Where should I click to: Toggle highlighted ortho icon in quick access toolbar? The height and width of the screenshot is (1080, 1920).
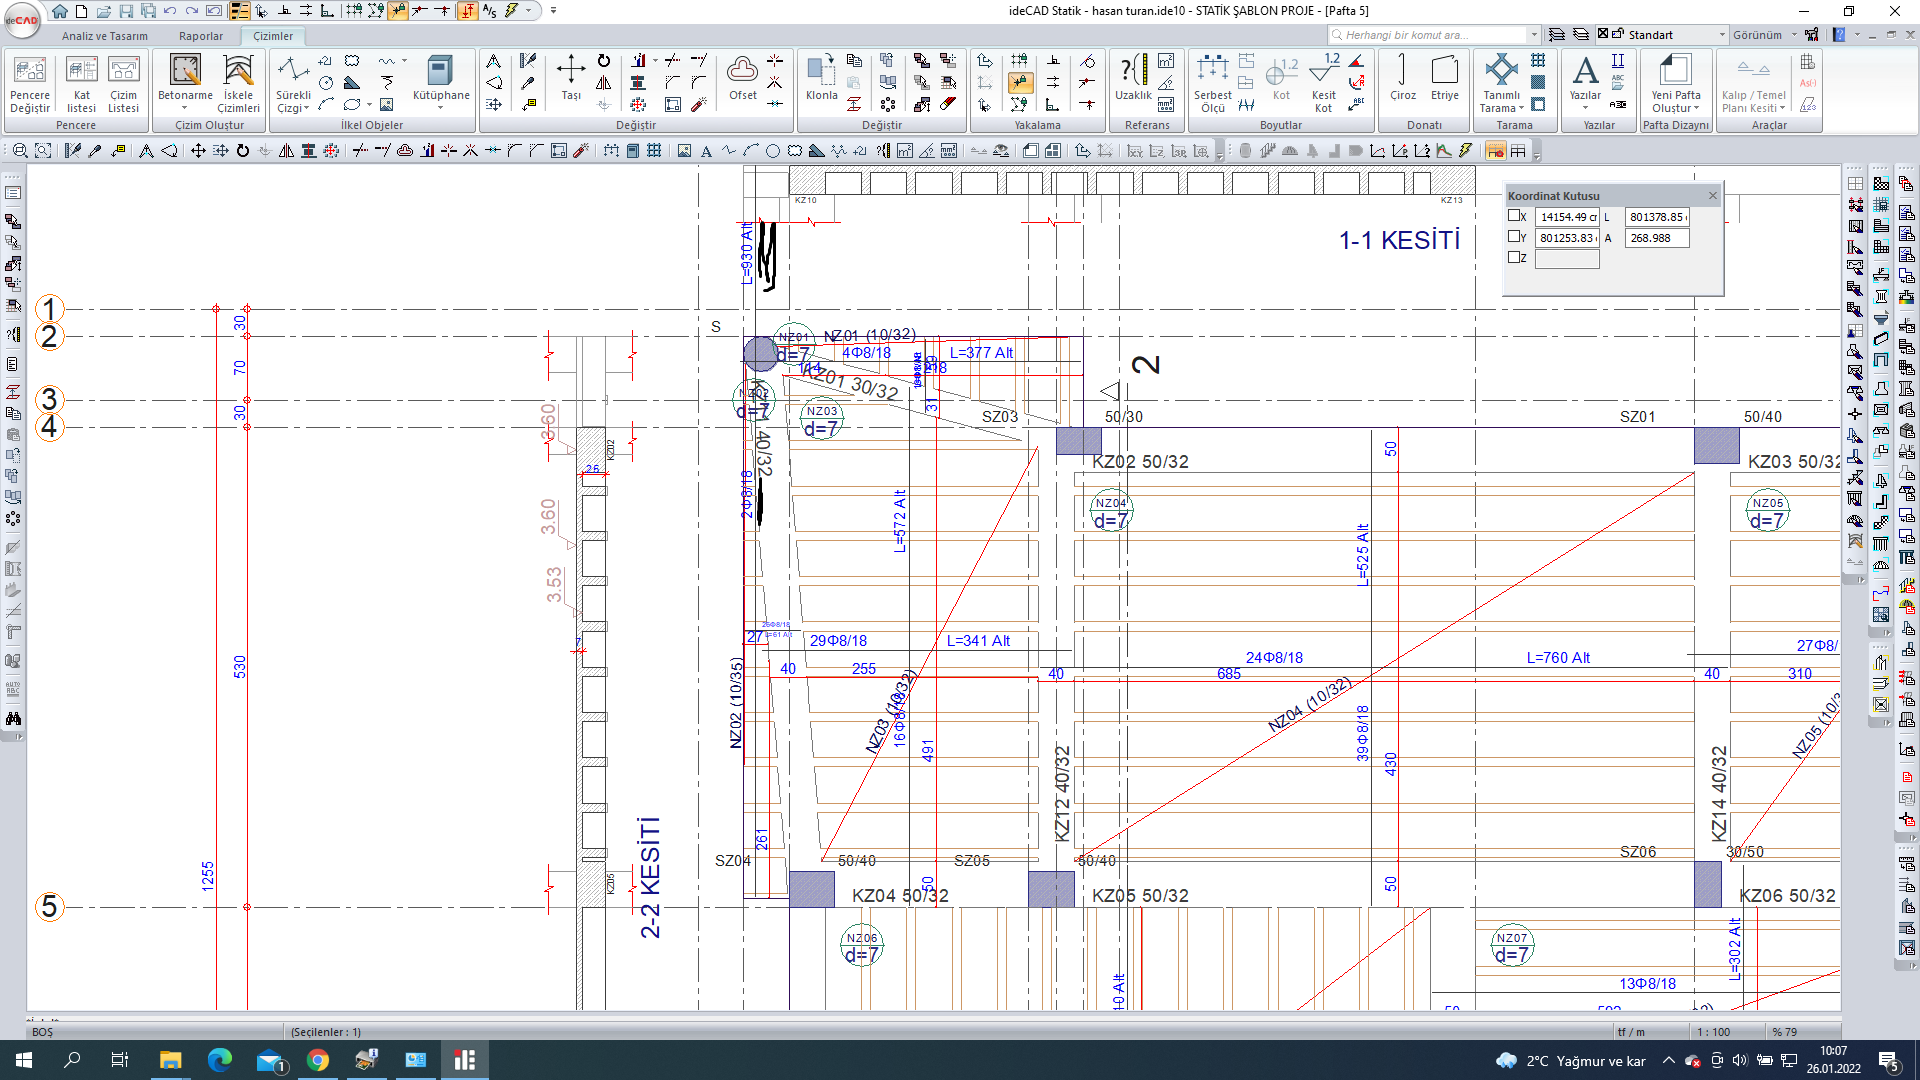tap(468, 11)
